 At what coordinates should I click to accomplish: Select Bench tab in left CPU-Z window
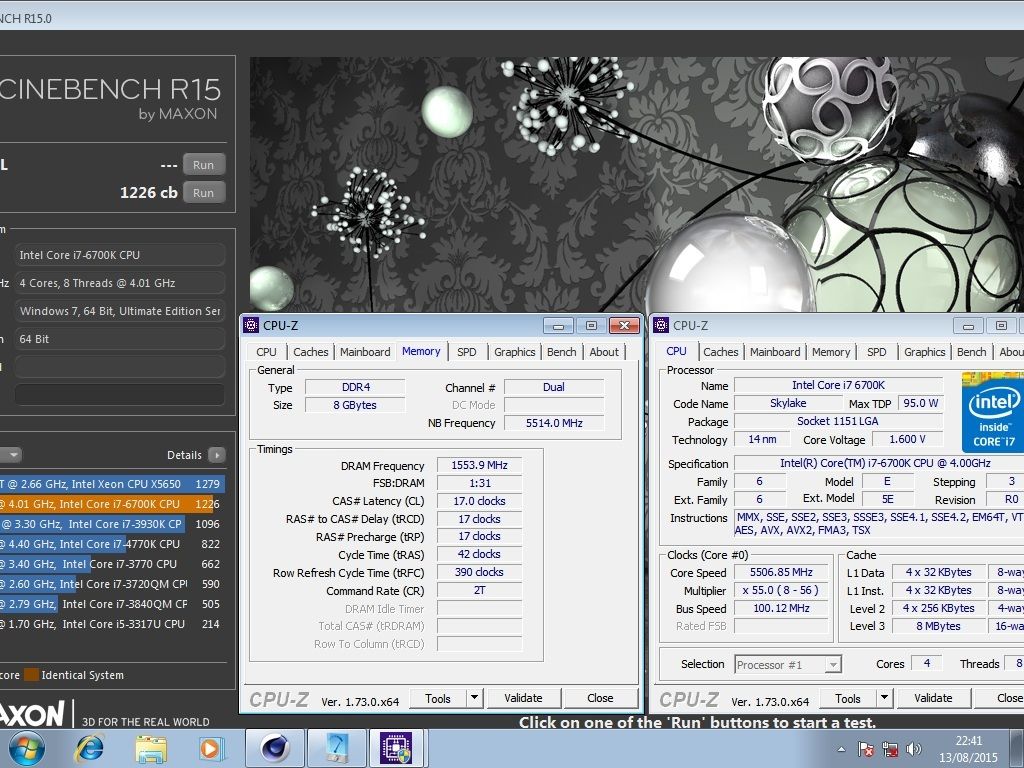click(561, 352)
